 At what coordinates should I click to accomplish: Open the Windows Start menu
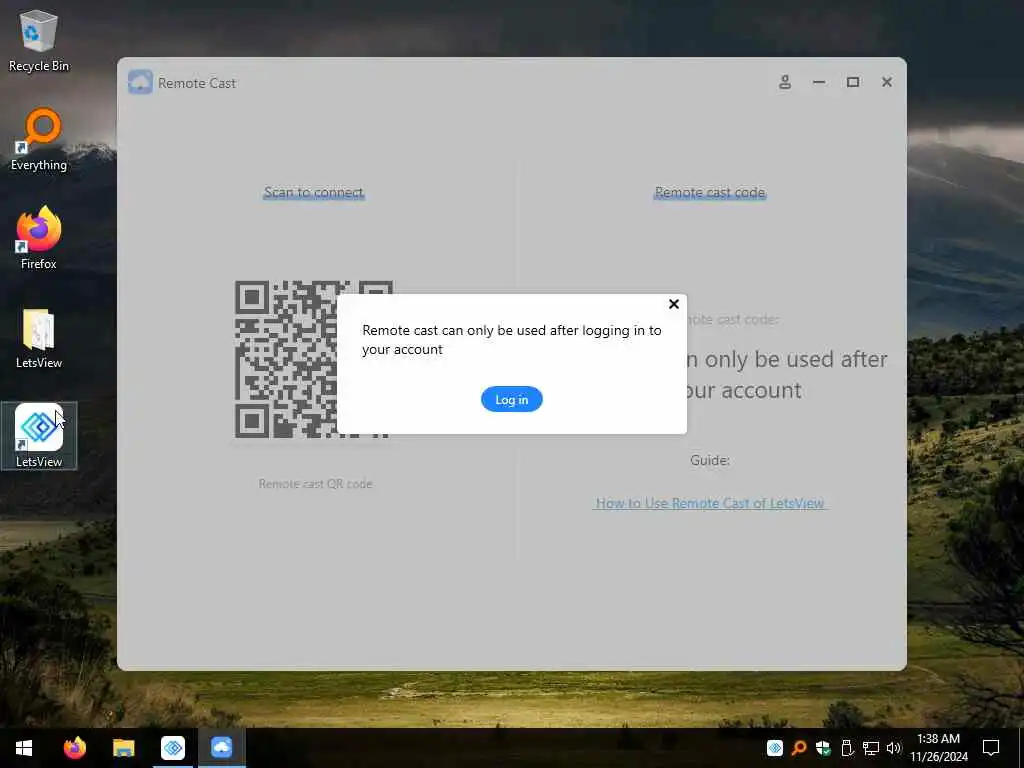click(x=24, y=748)
